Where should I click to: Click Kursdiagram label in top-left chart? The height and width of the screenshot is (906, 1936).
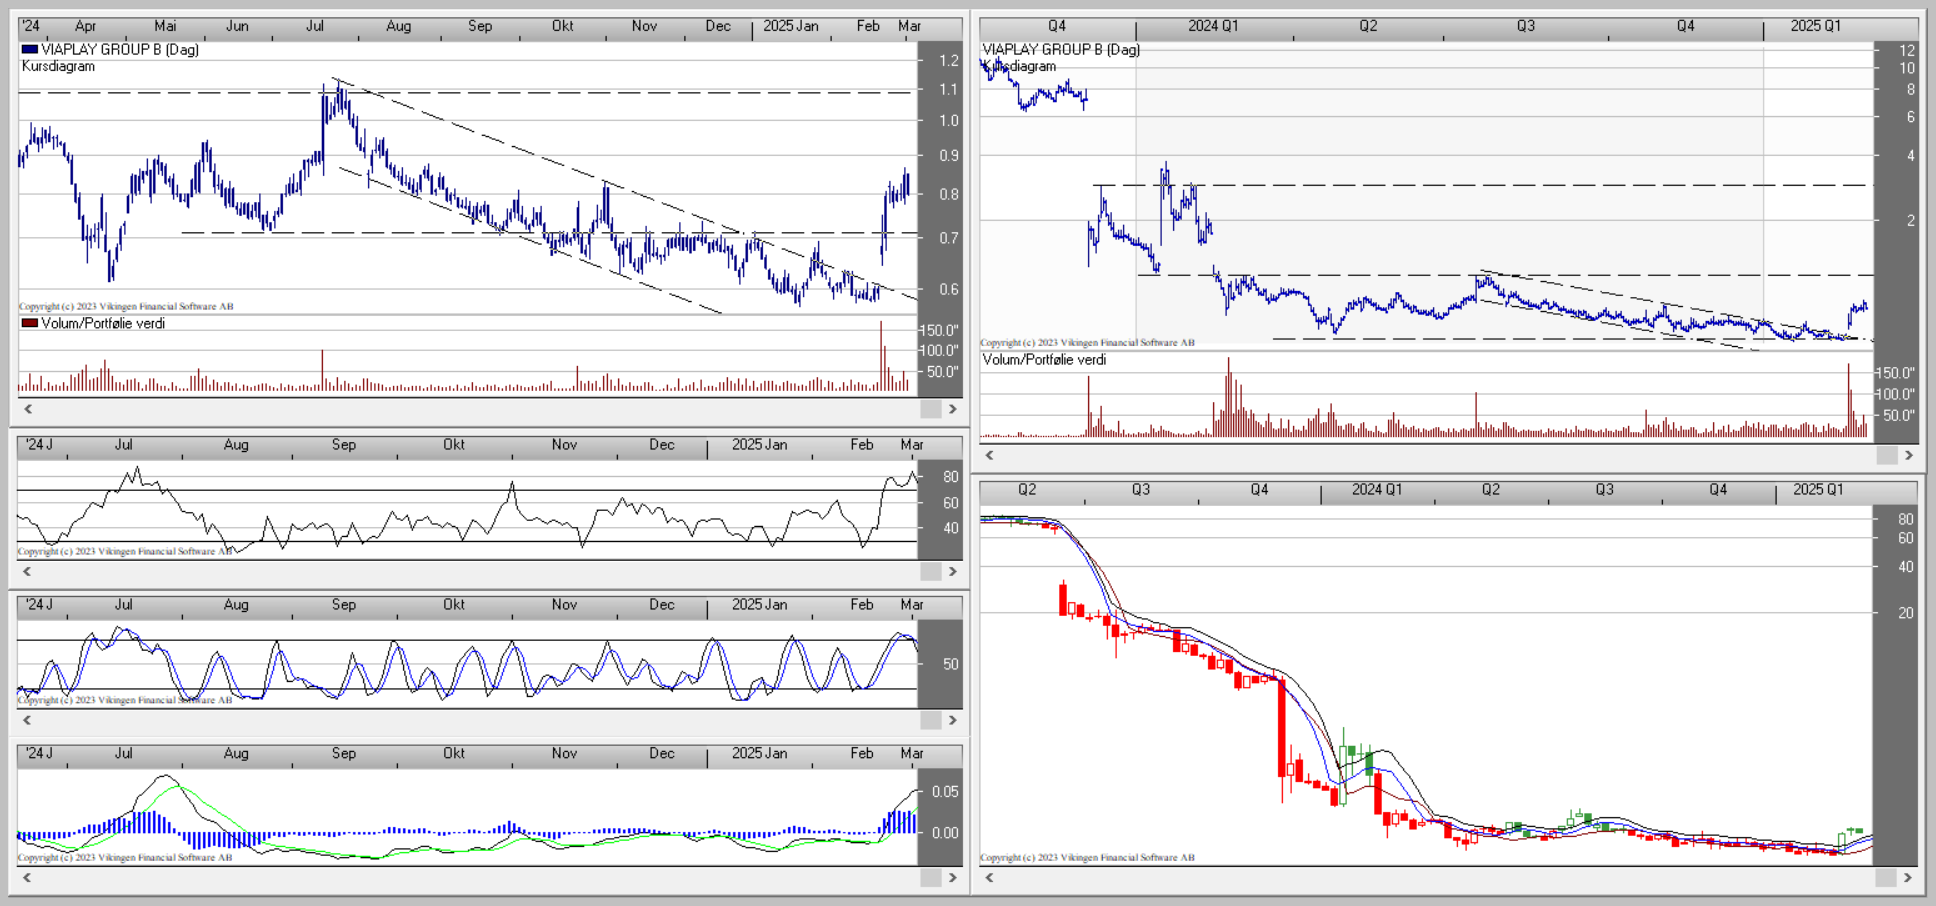point(58,66)
